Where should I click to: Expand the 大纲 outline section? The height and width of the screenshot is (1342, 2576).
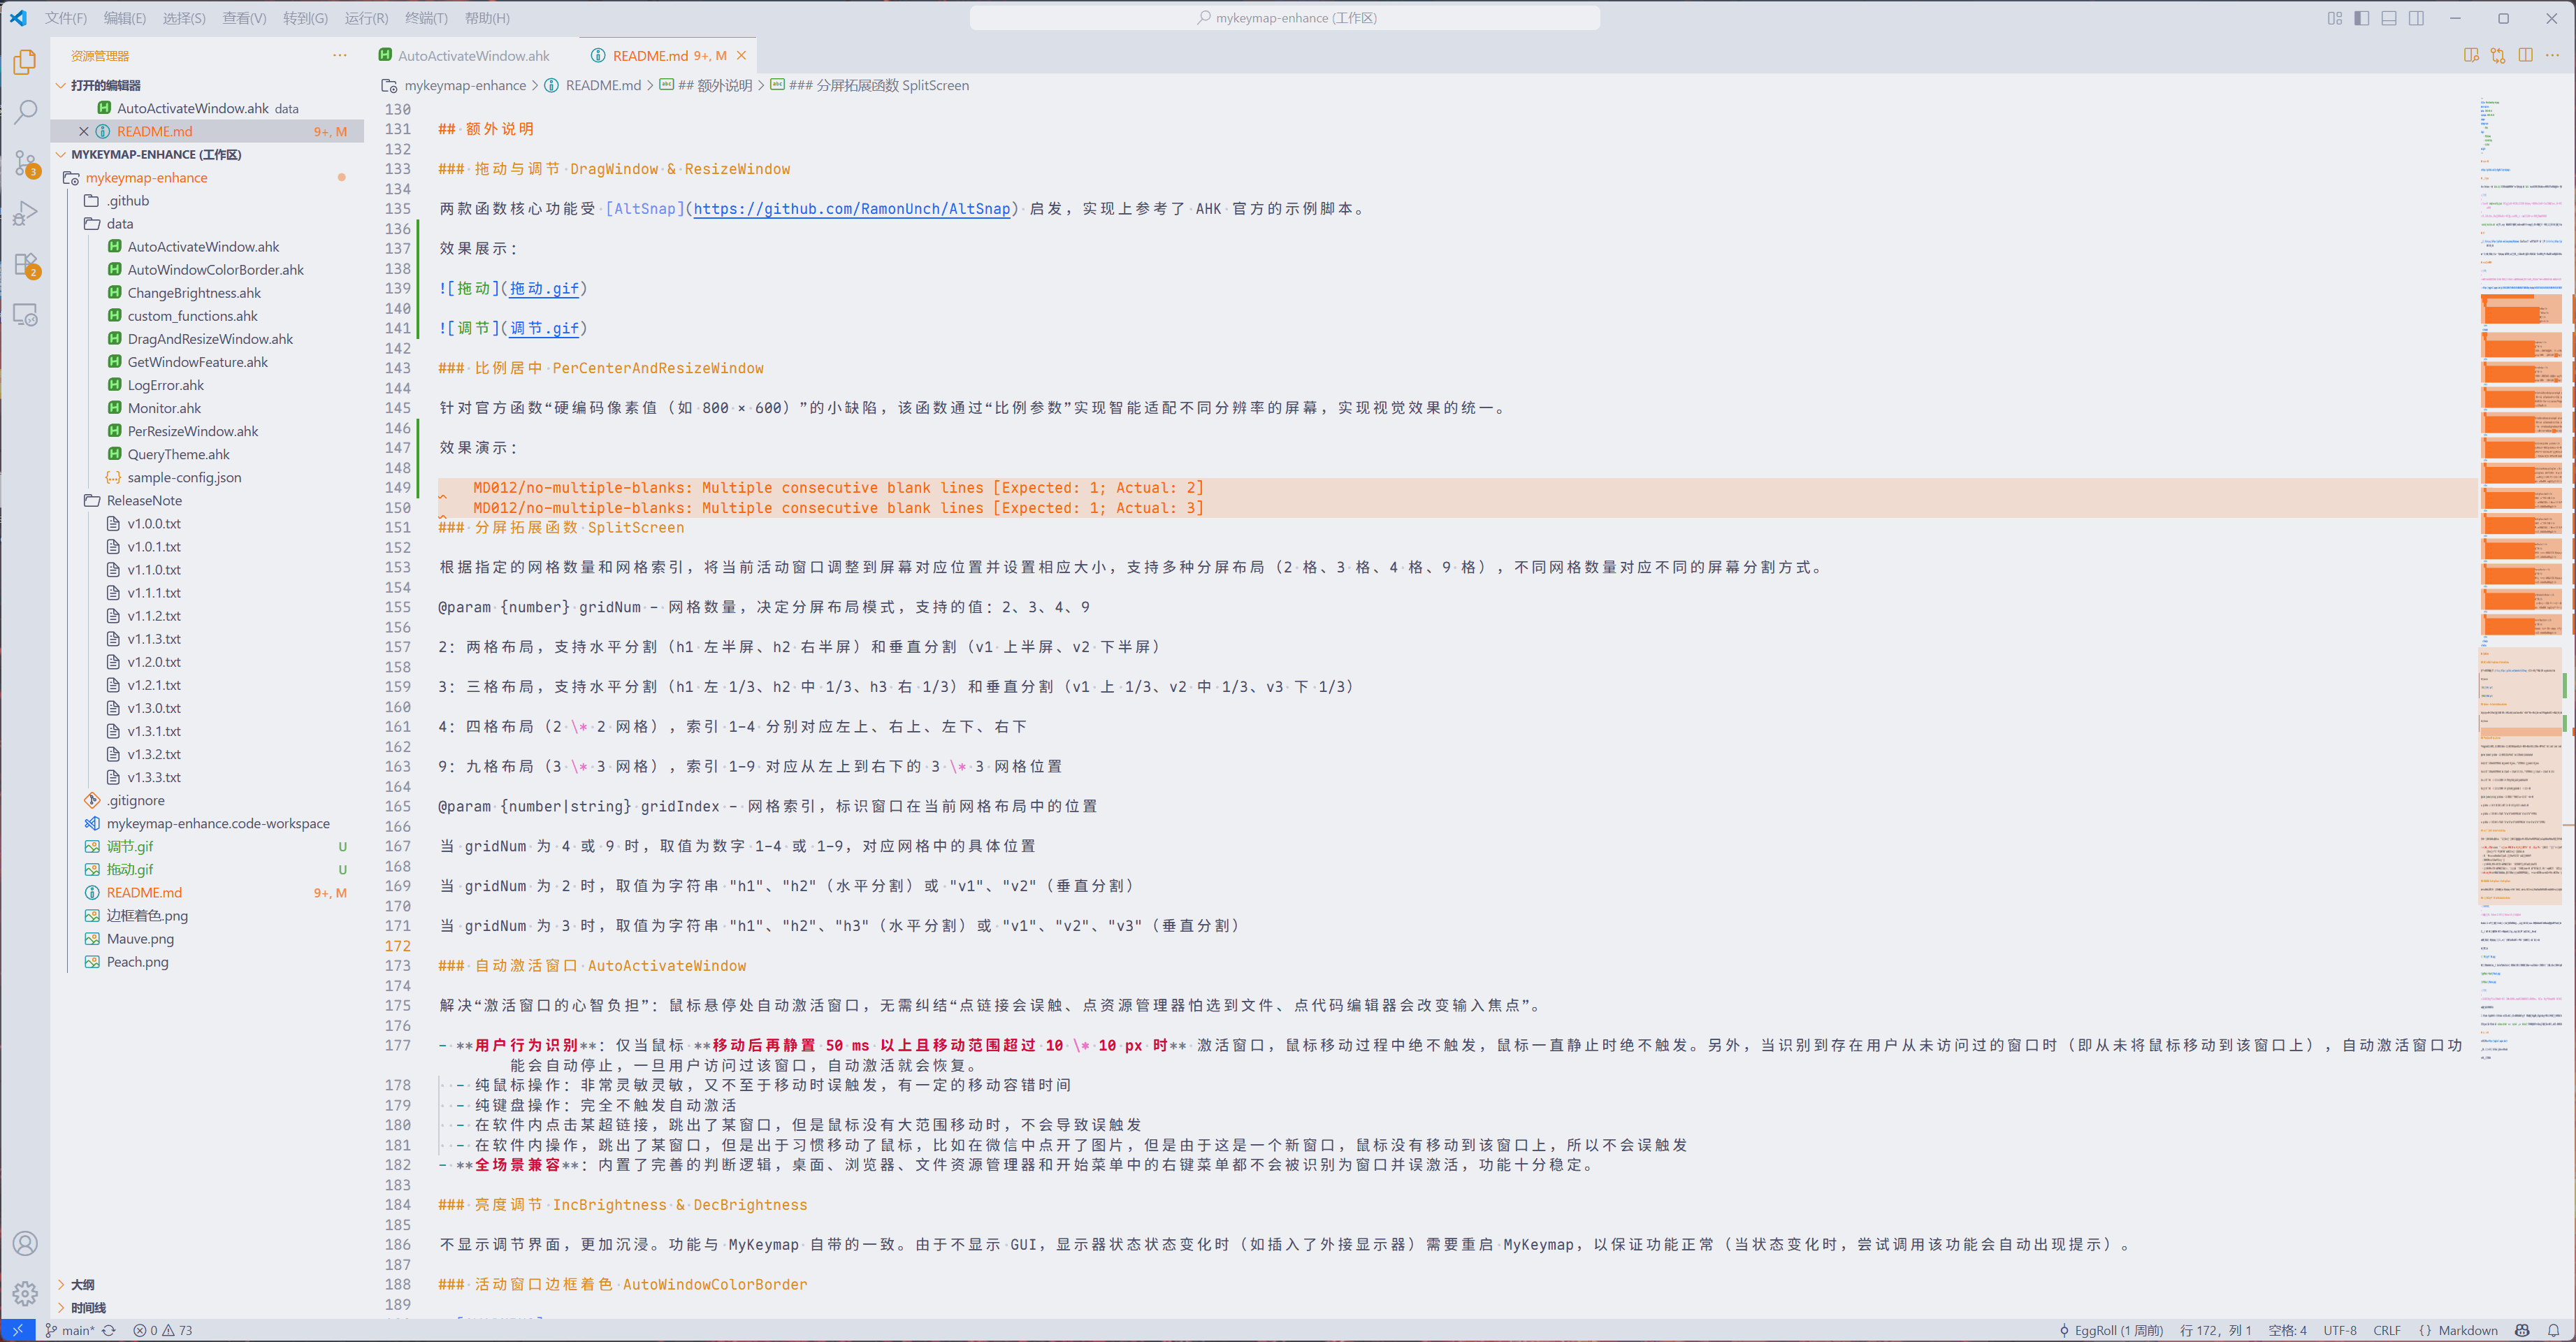click(82, 1284)
